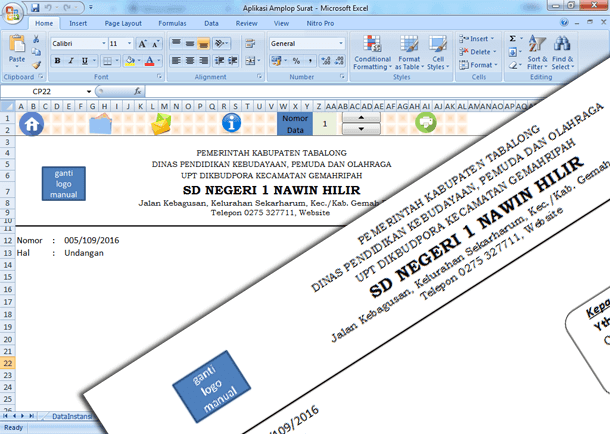Image resolution: width=610 pixels, height=434 pixels.
Task: Select the DataInstansi sheet tab
Action: [x=72, y=416]
